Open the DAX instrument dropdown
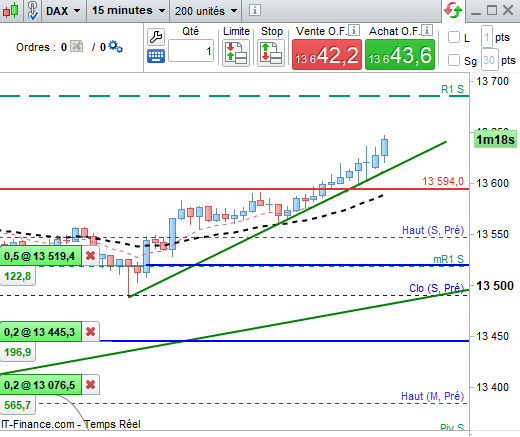This screenshot has height=437, width=520. coord(63,11)
